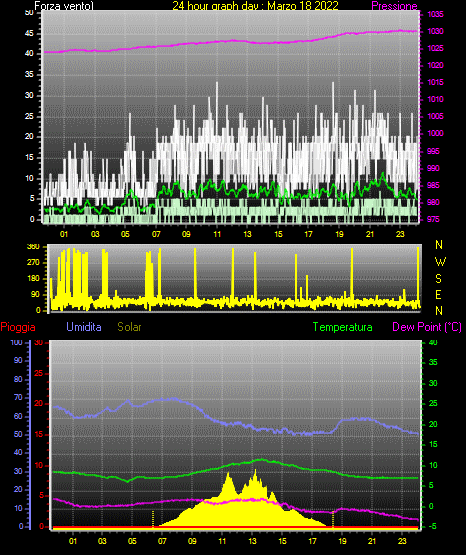Click the blue Umidita legend label
The width and height of the screenshot is (466, 555).
click(84, 327)
